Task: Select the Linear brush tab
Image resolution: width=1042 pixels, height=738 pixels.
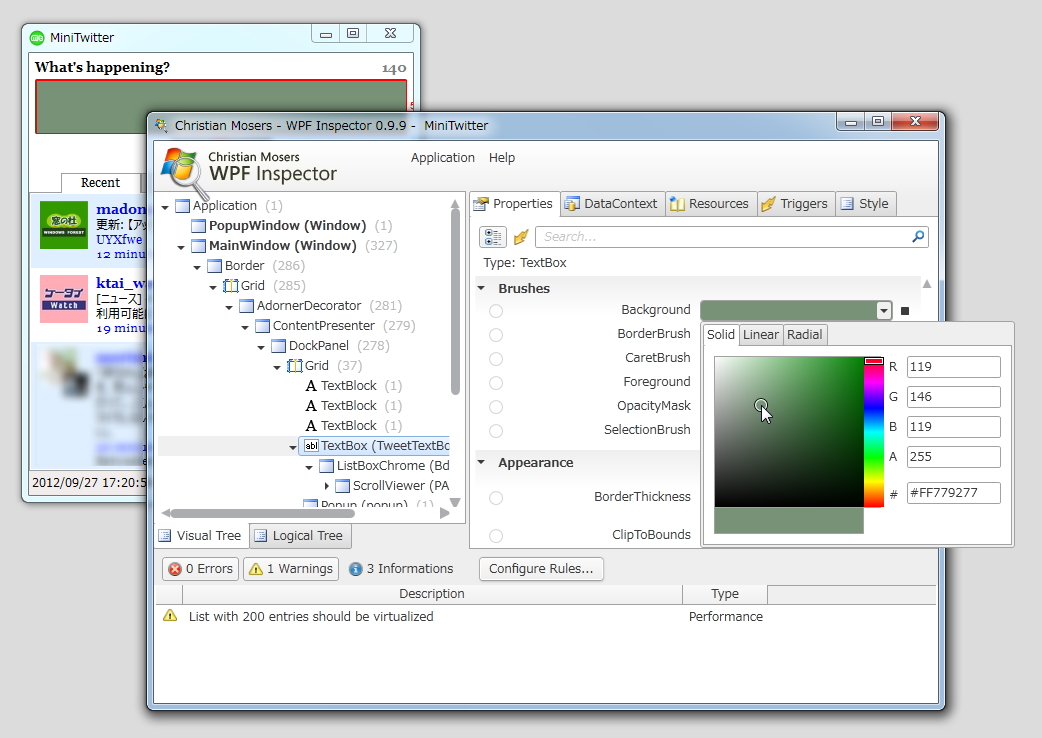Action: 760,334
